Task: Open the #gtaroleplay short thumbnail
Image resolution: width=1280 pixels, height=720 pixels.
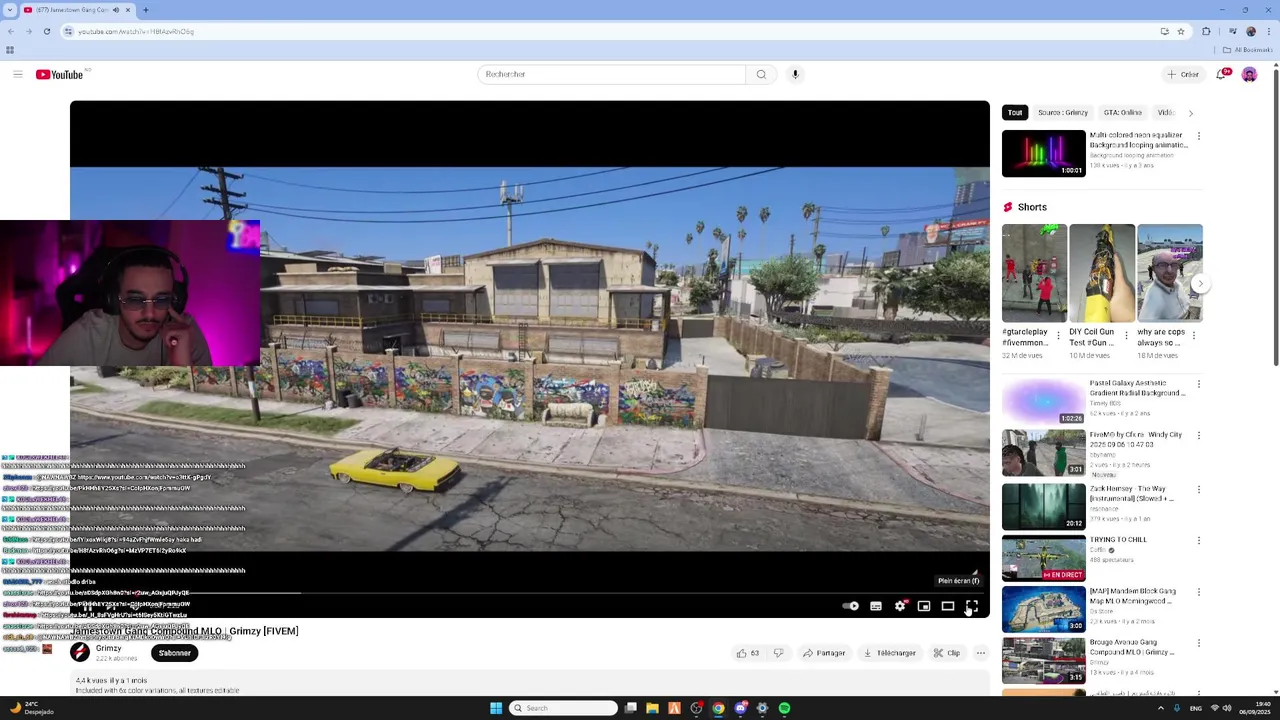Action: [x=1034, y=272]
